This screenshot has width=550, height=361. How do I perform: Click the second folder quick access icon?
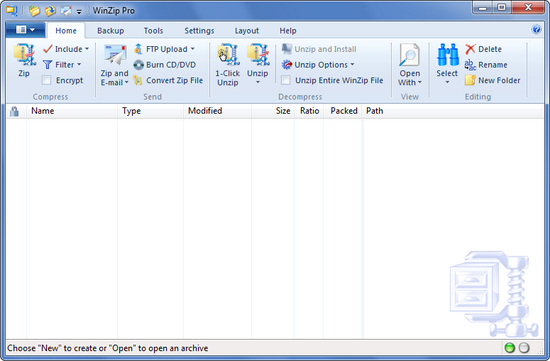[50, 11]
